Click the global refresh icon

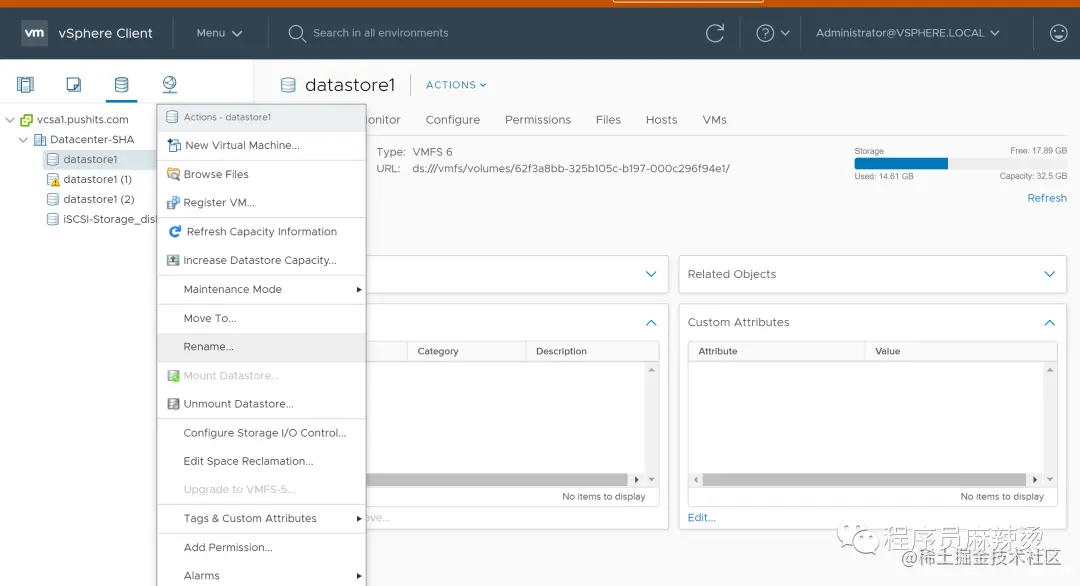pos(715,33)
